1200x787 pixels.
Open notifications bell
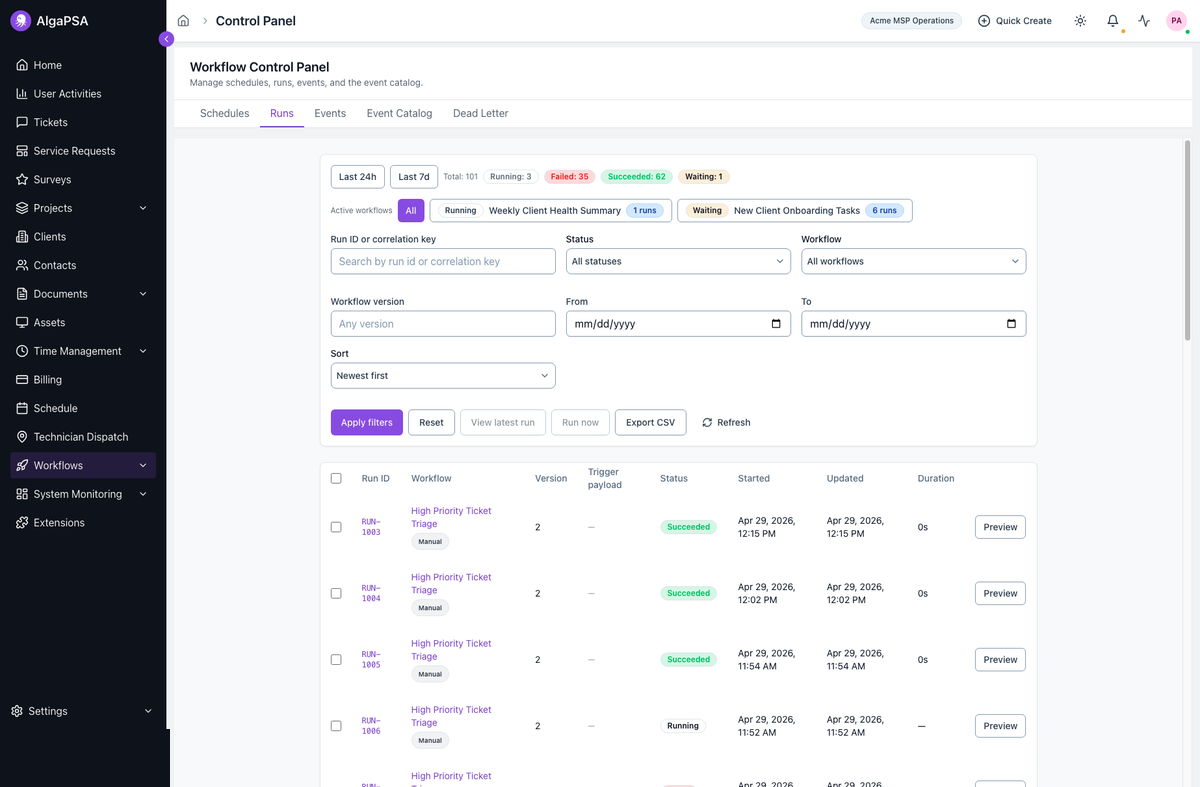pyautogui.click(x=1113, y=21)
